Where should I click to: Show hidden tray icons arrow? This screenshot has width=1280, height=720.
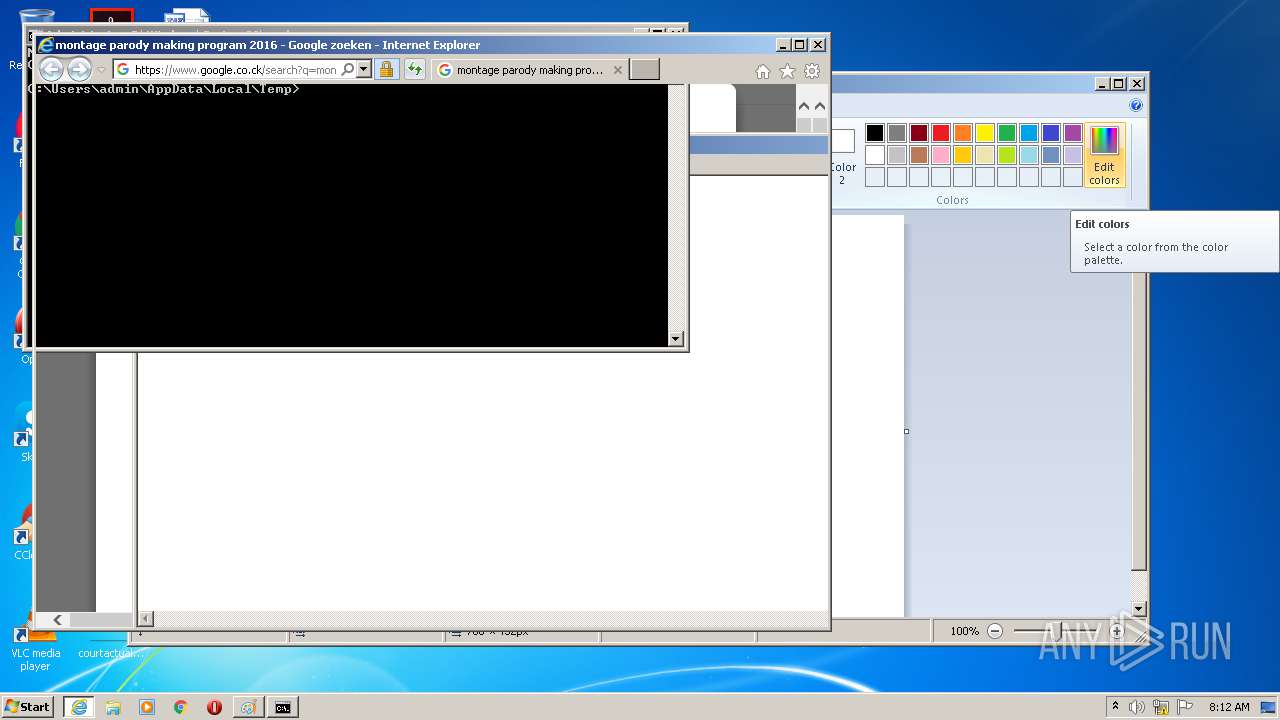pos(1115,706)
